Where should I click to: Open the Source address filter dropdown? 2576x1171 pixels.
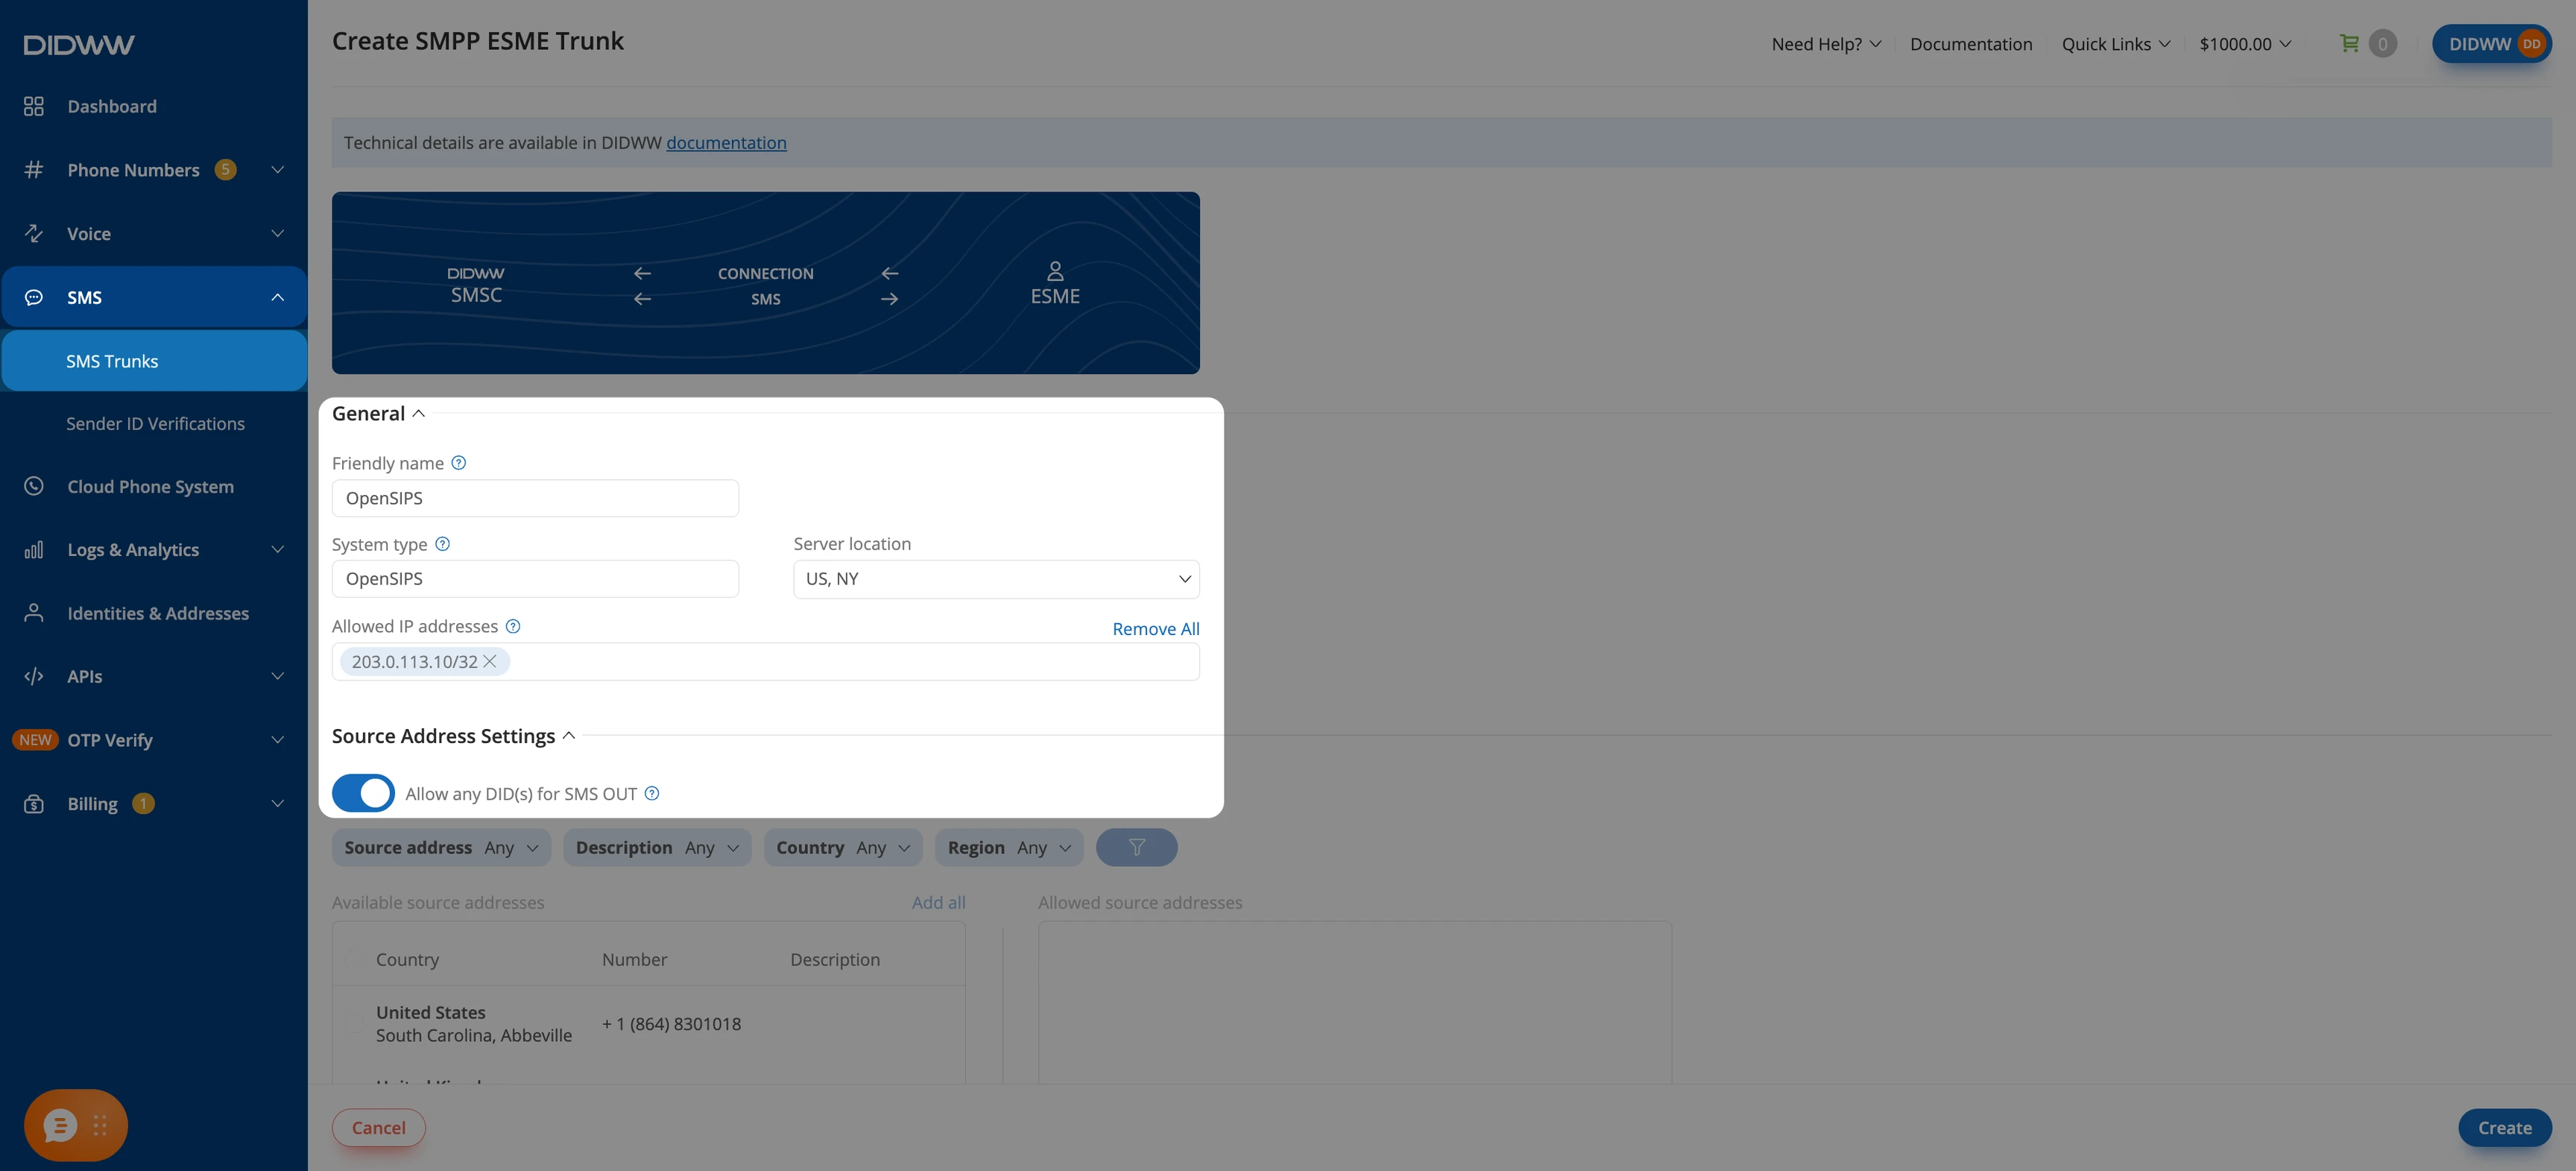coord(441,847)
